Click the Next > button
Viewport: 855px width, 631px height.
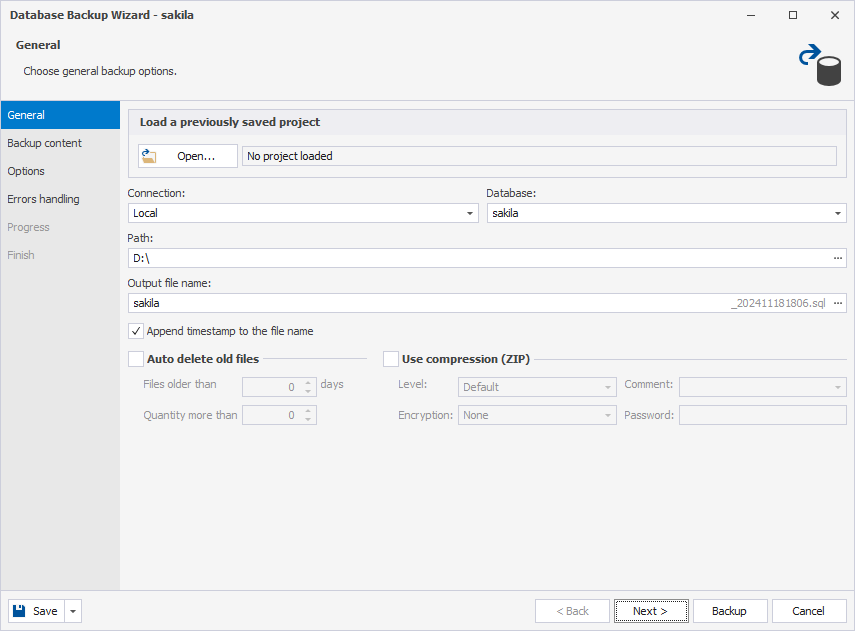pos(651,611)
